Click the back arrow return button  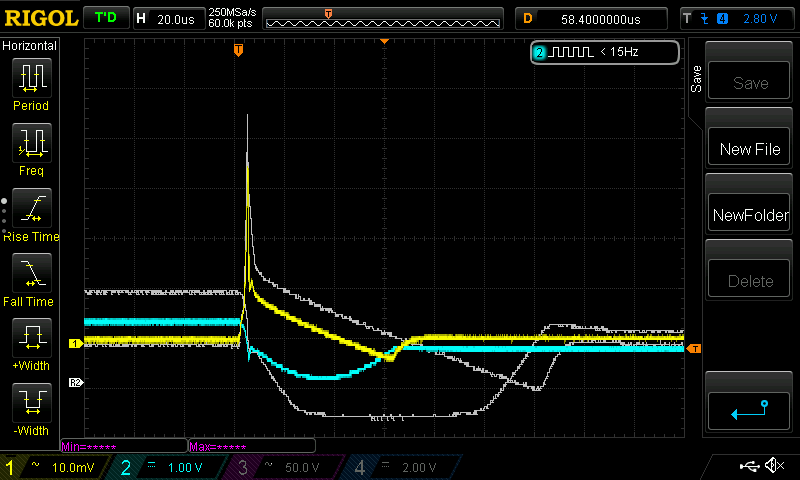[748, 411]
